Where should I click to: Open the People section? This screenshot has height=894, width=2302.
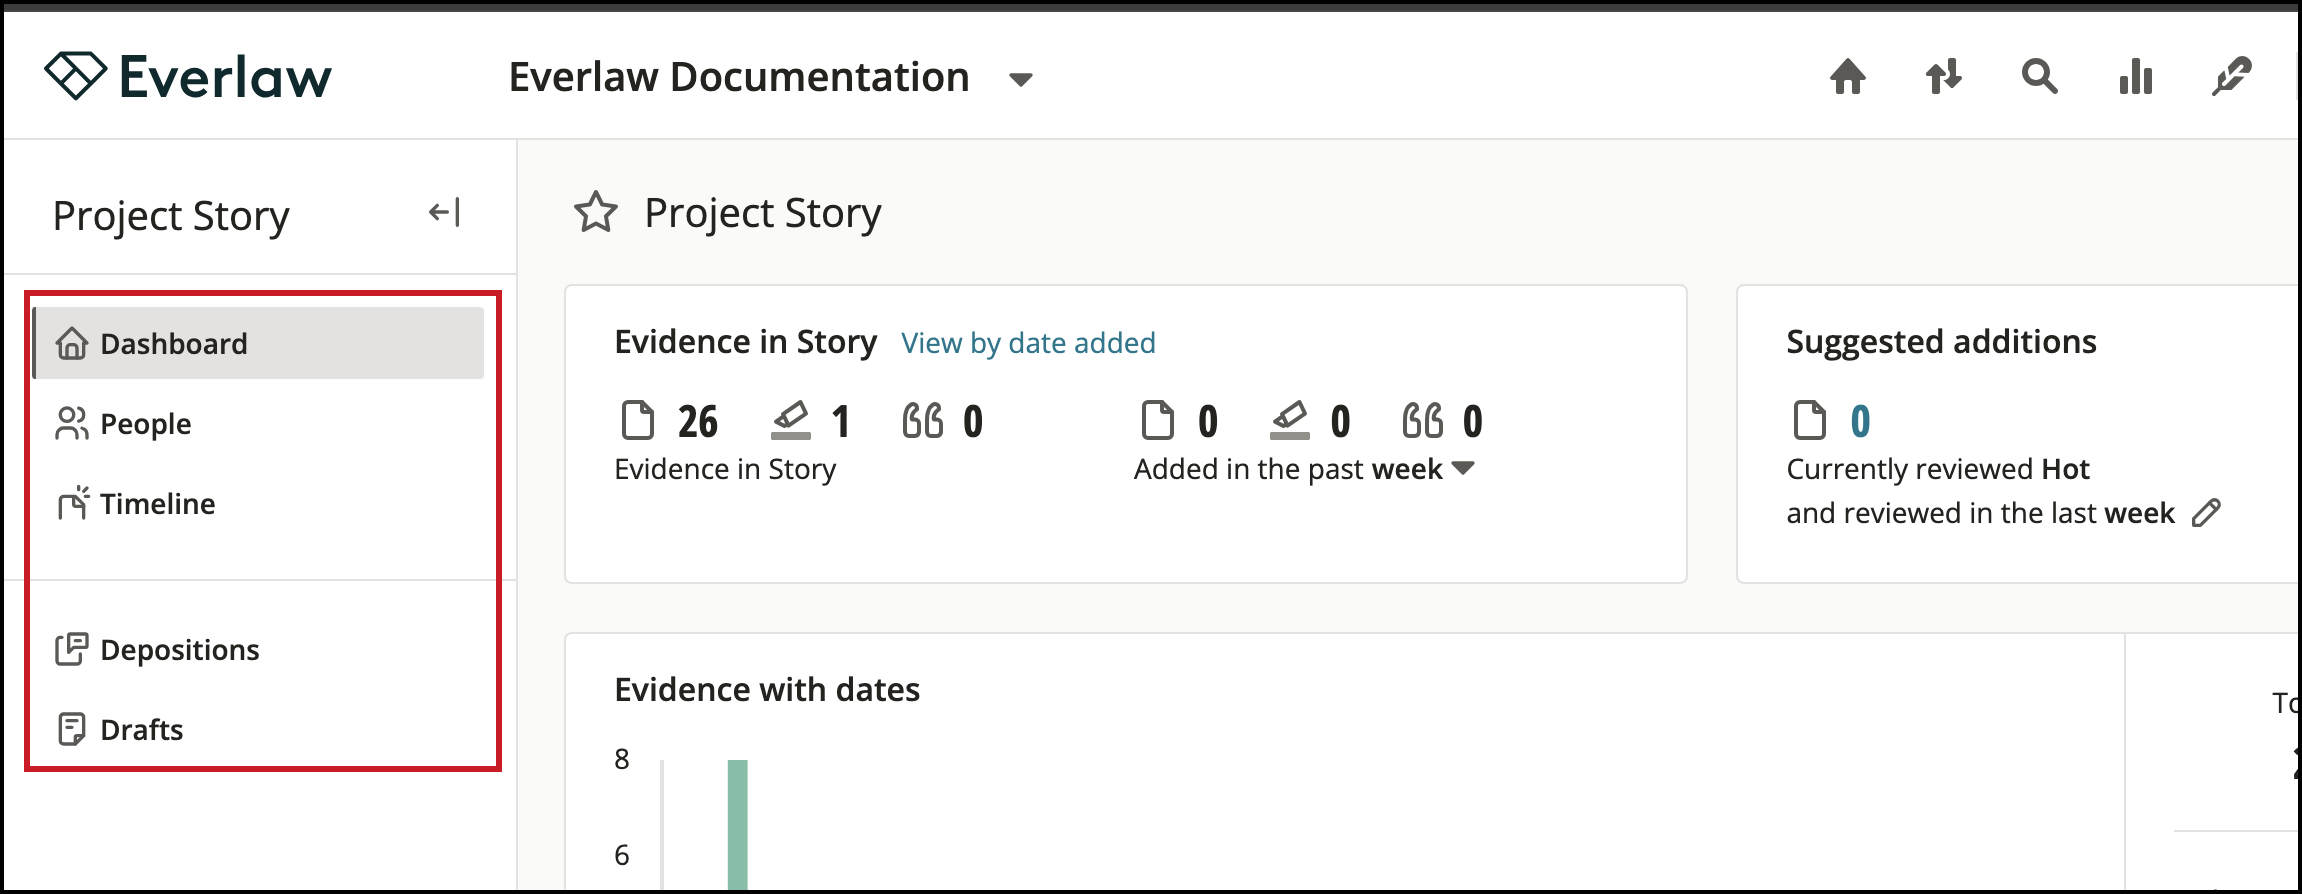(123, 423)
